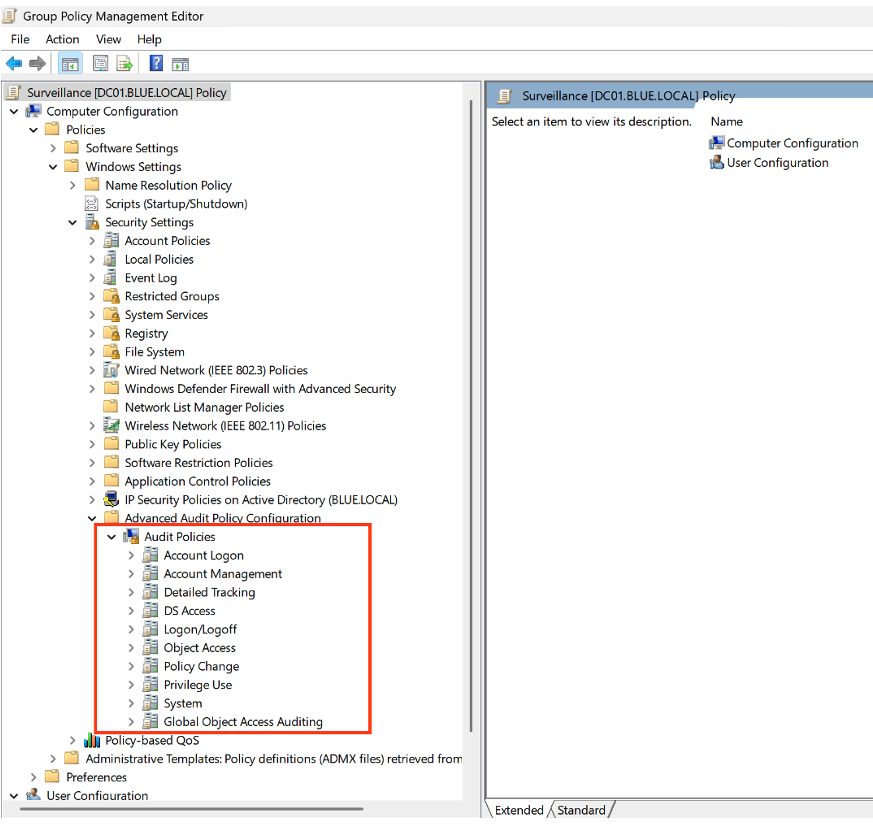The height and width of the screenshot is (824, 873).
Task: Click the blue Help question mark icon
Action: click(156, 64)
